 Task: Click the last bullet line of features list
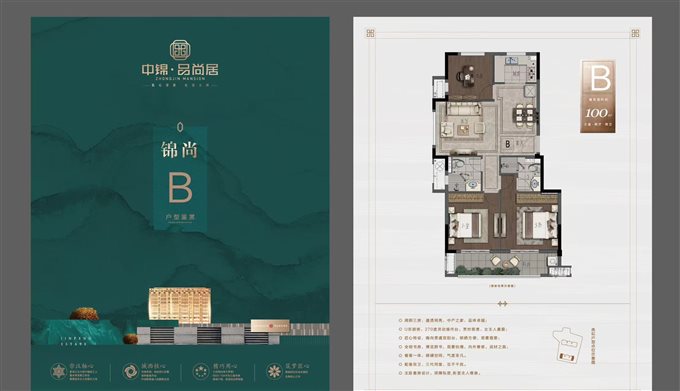pyautogui.click(x=440, y=373)
